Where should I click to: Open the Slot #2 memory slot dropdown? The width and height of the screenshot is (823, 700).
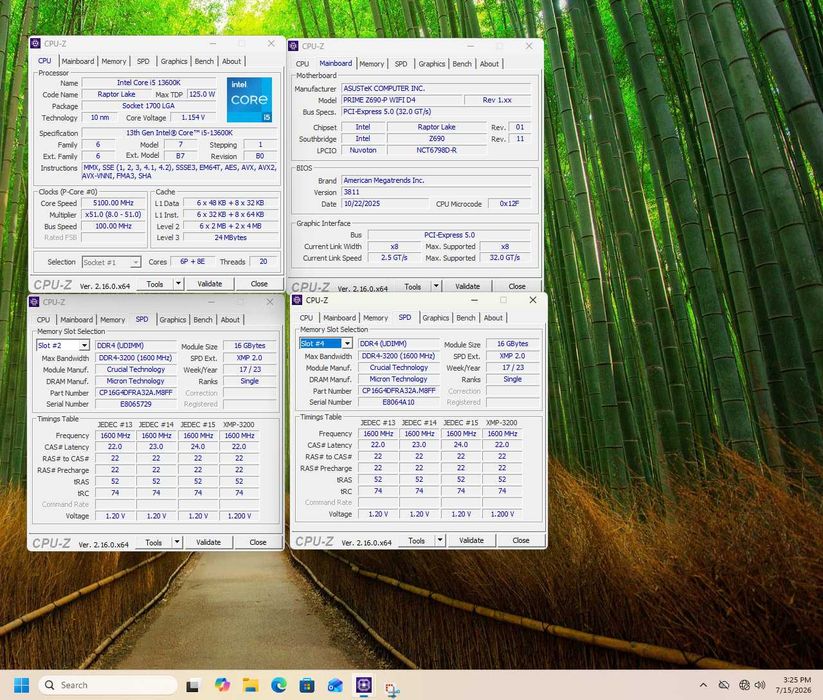coord(84,345)
